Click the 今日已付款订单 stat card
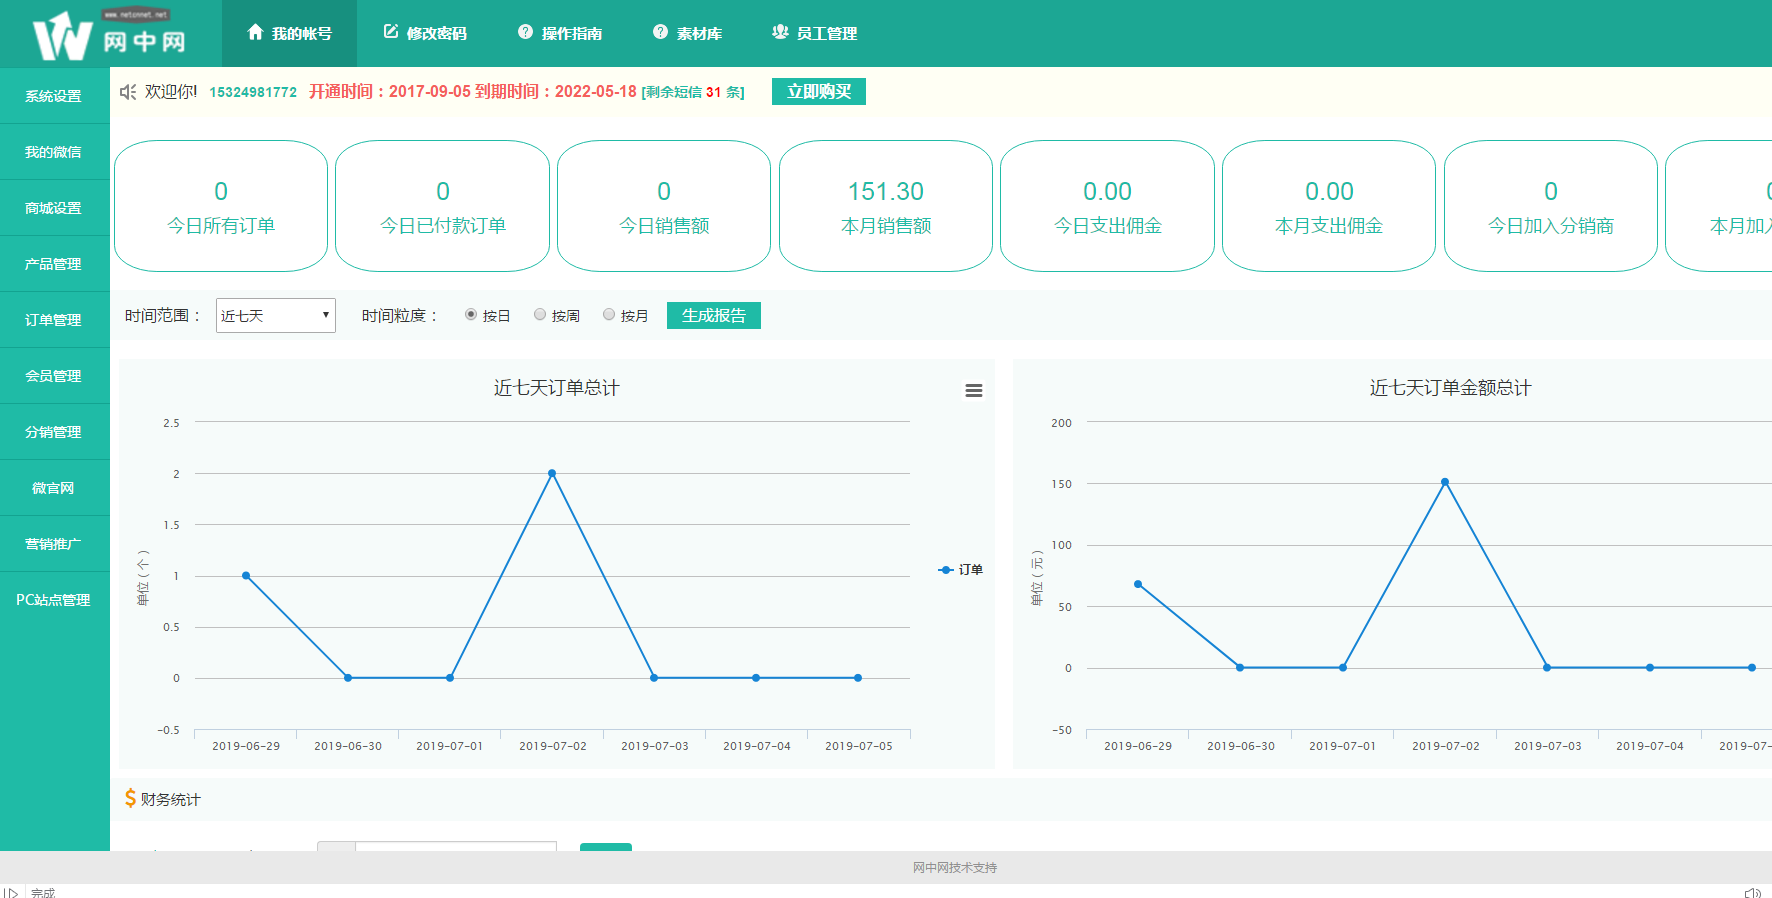The image size is (1772, 898). [443, 206]
